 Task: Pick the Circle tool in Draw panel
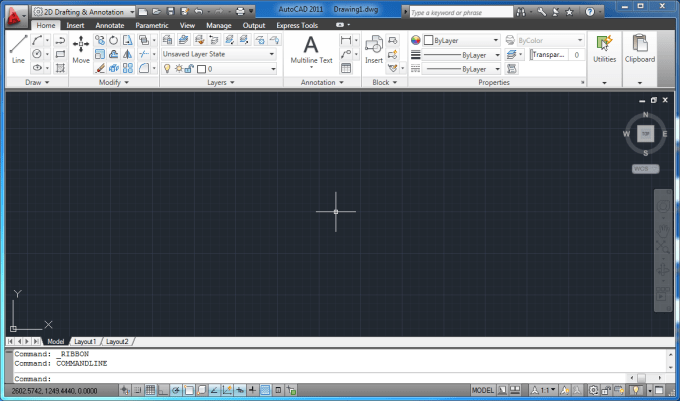(37, 54)
